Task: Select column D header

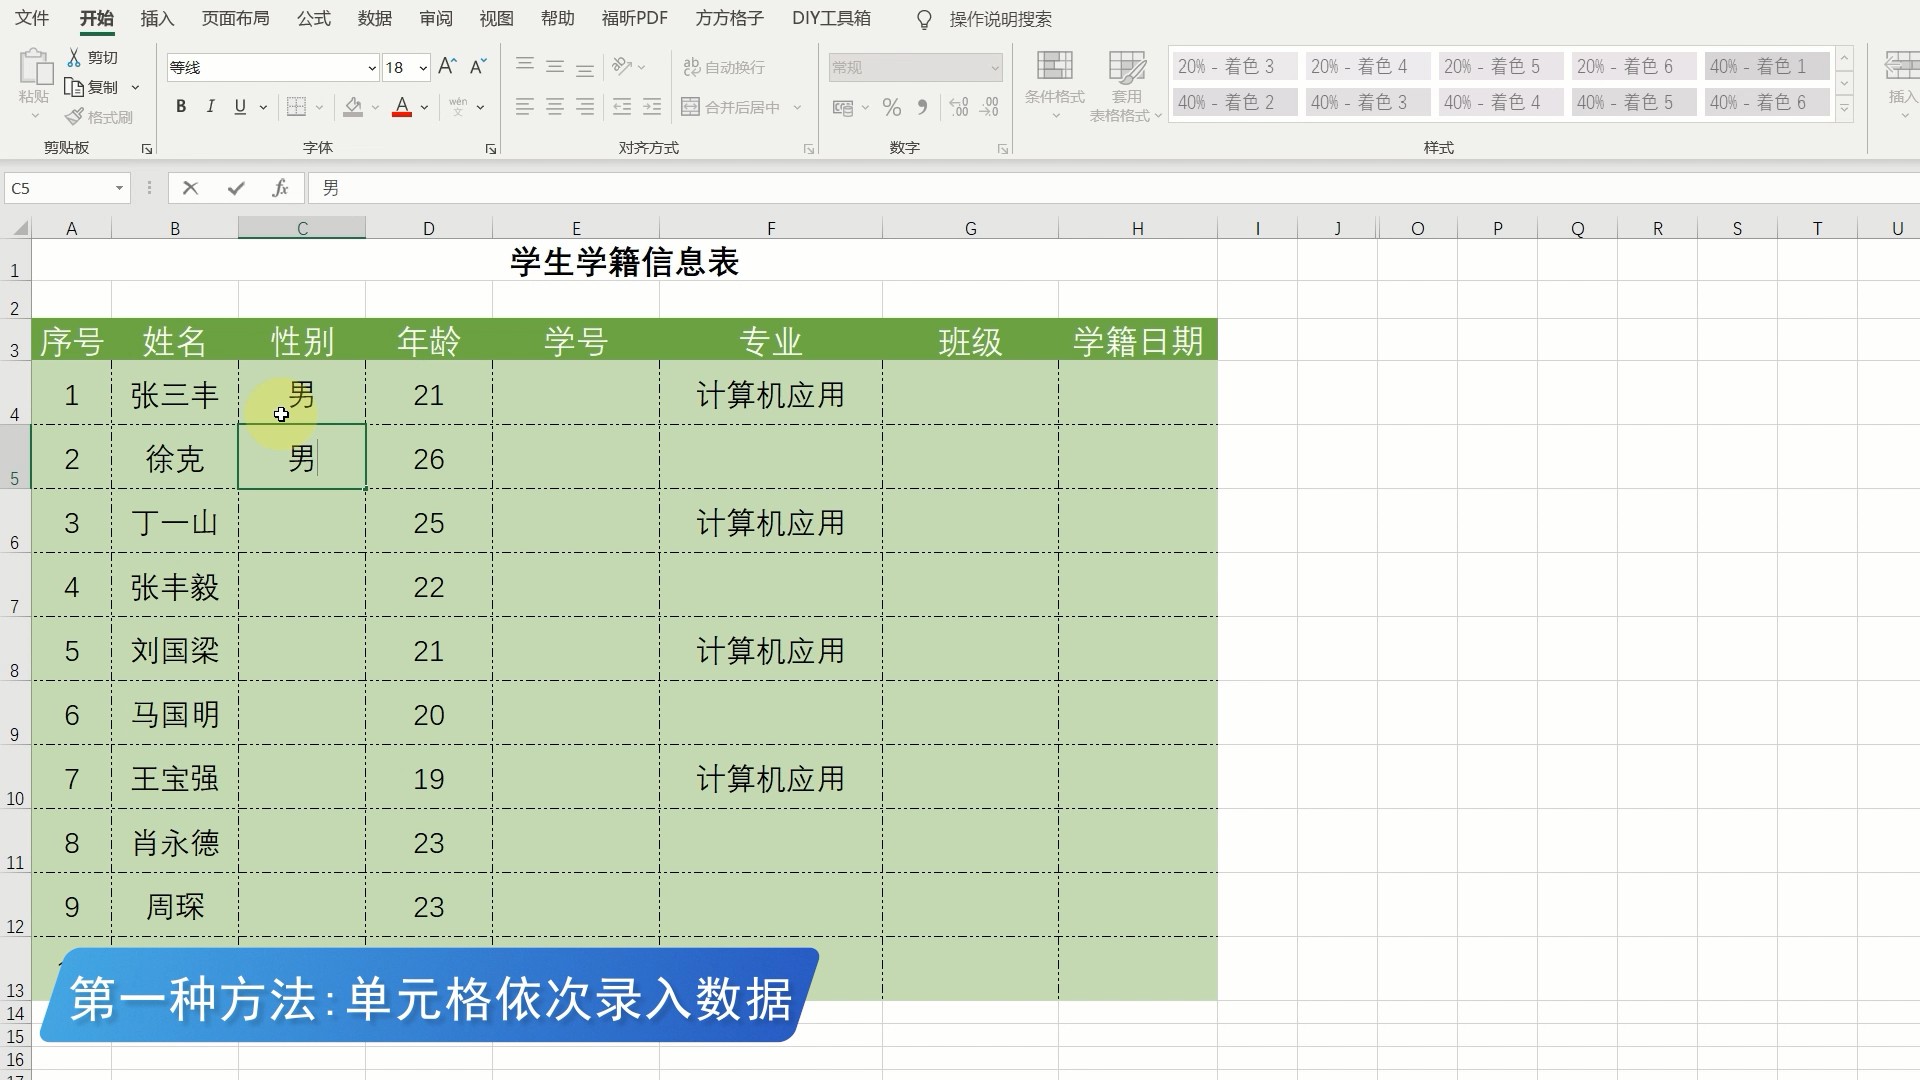Action: tap(428, 228)
